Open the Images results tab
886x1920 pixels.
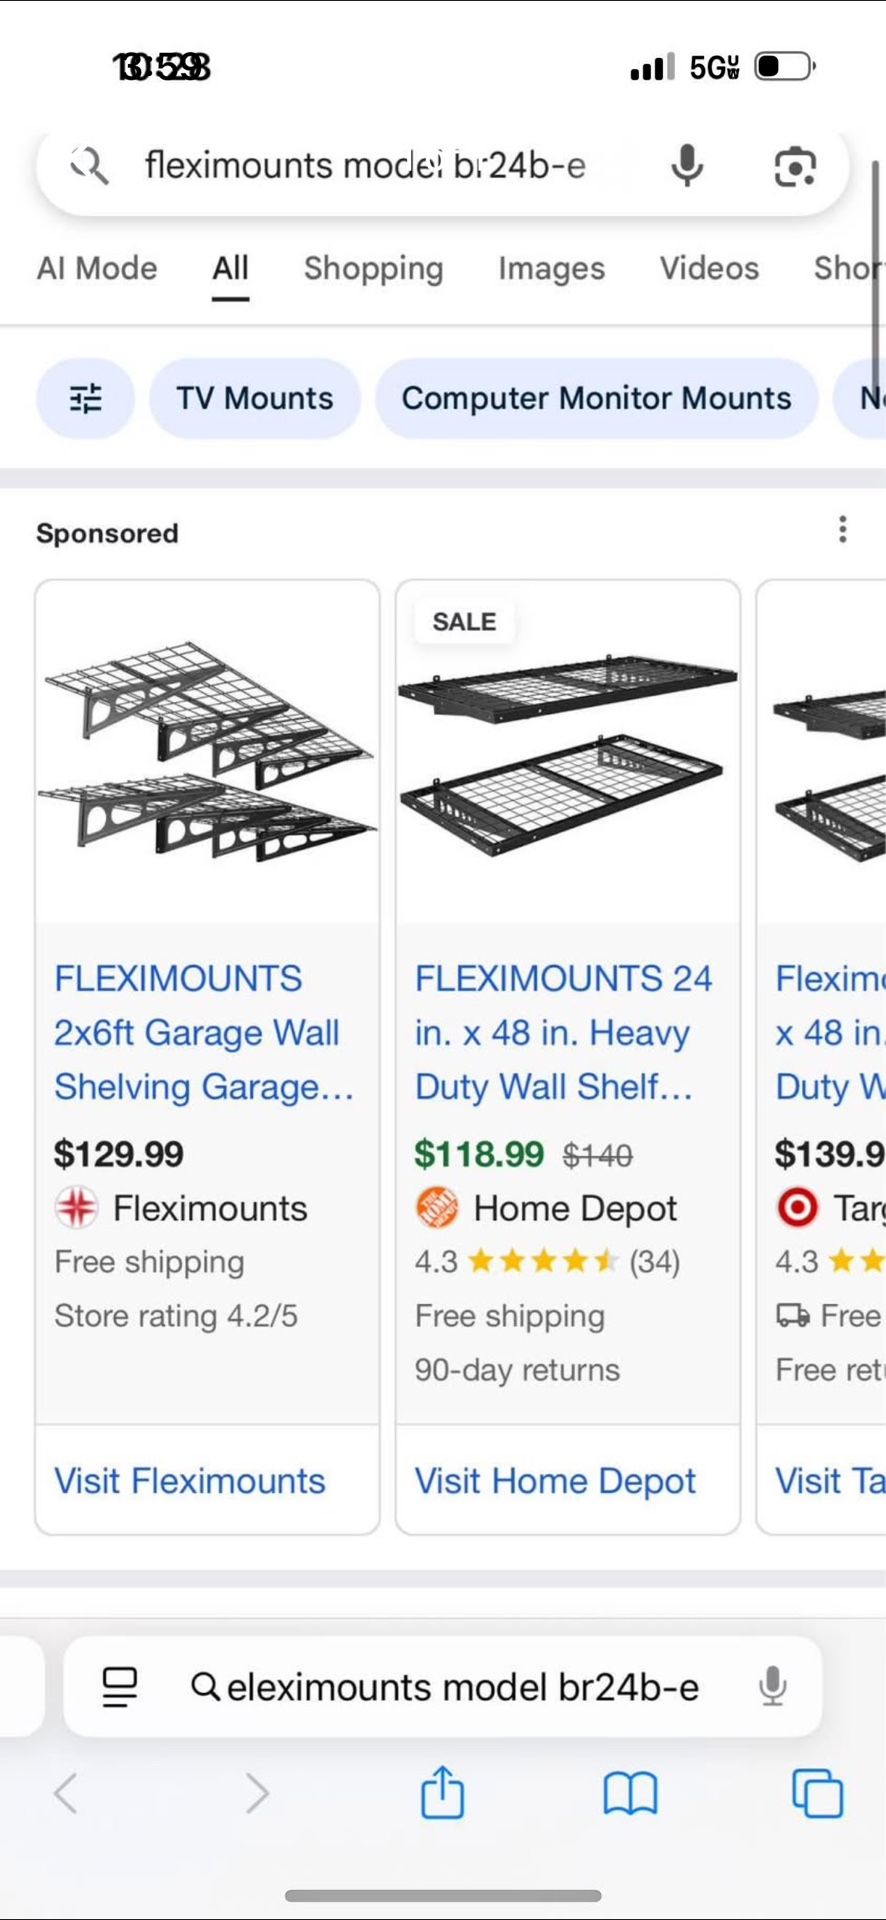(551, 268)
